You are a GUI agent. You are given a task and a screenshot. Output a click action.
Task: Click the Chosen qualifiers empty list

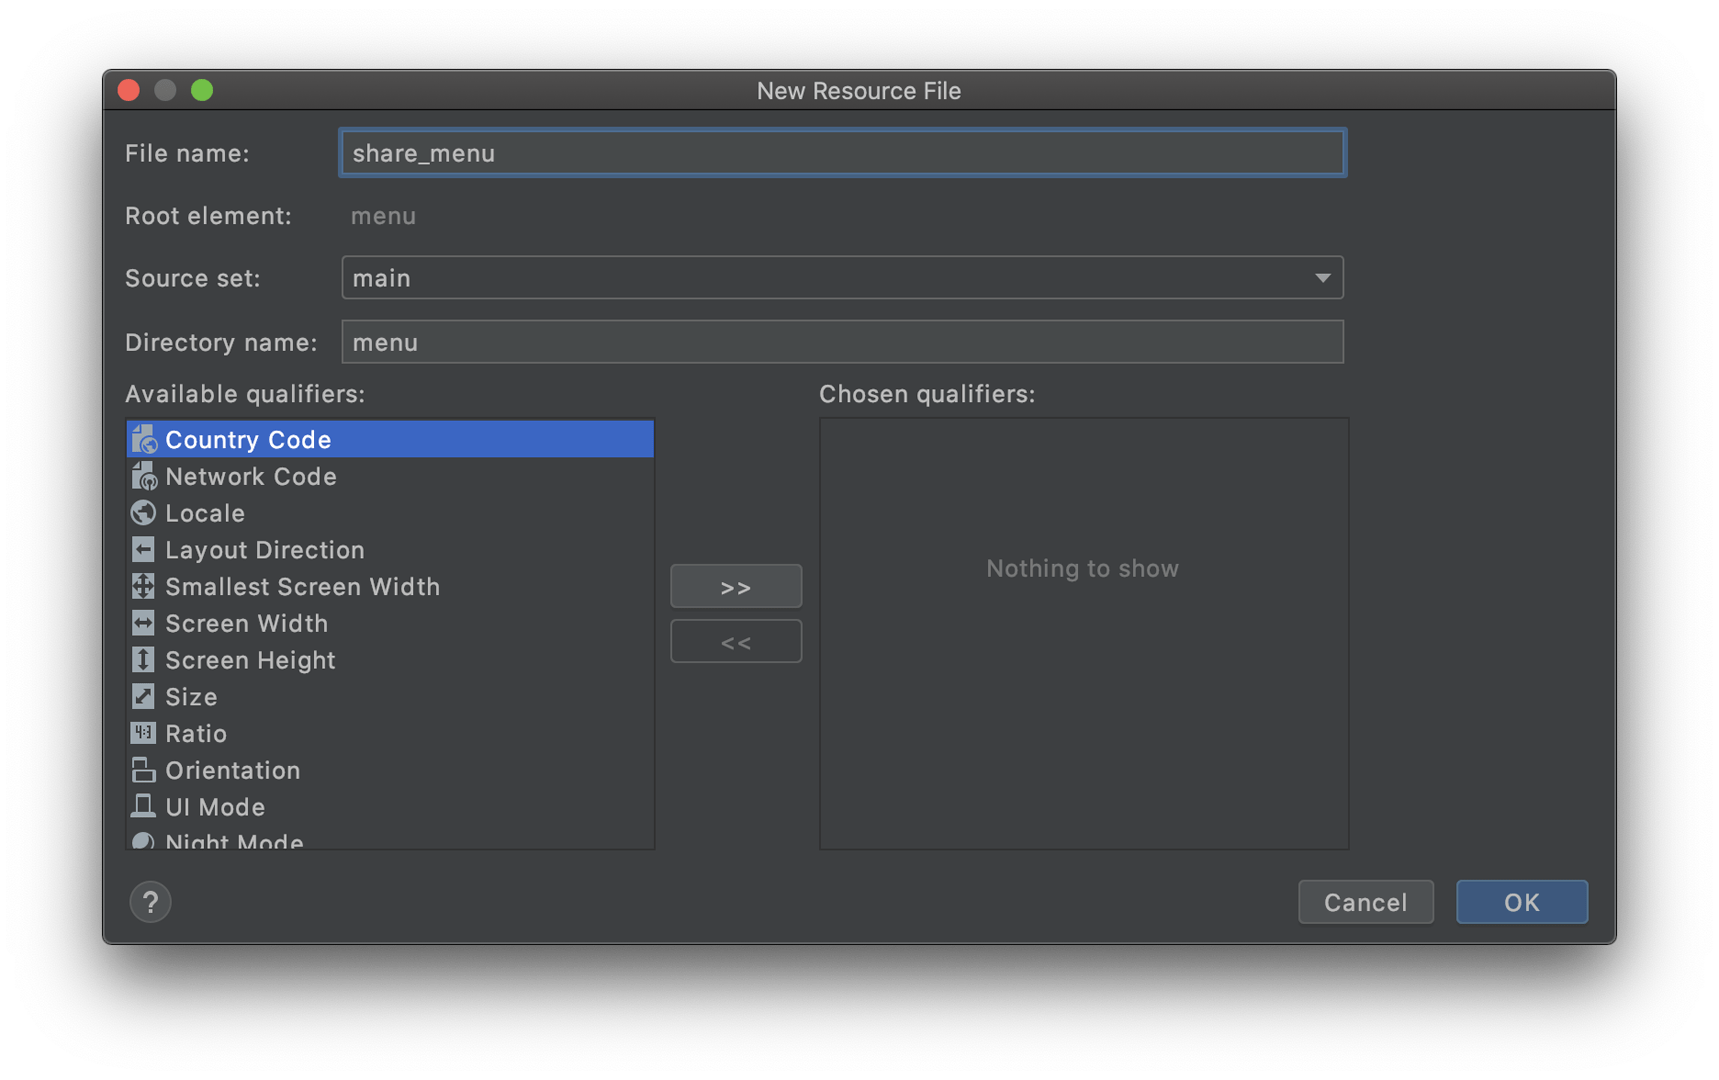click(1083, 634)
